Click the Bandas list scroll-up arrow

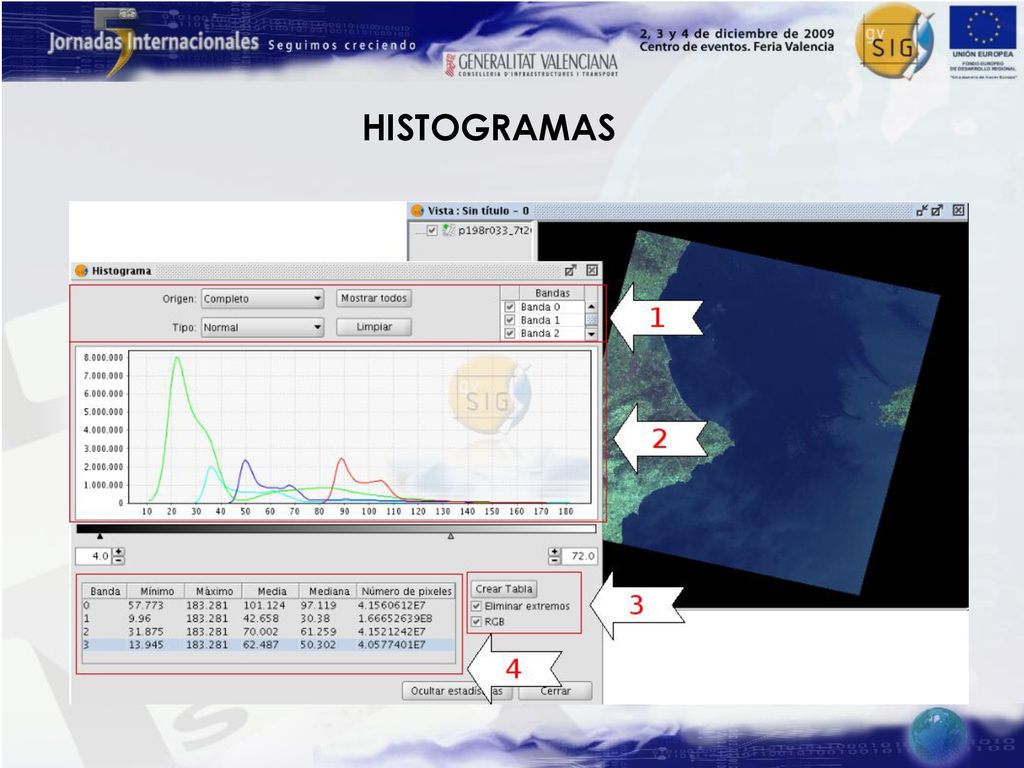pos(592,306)
